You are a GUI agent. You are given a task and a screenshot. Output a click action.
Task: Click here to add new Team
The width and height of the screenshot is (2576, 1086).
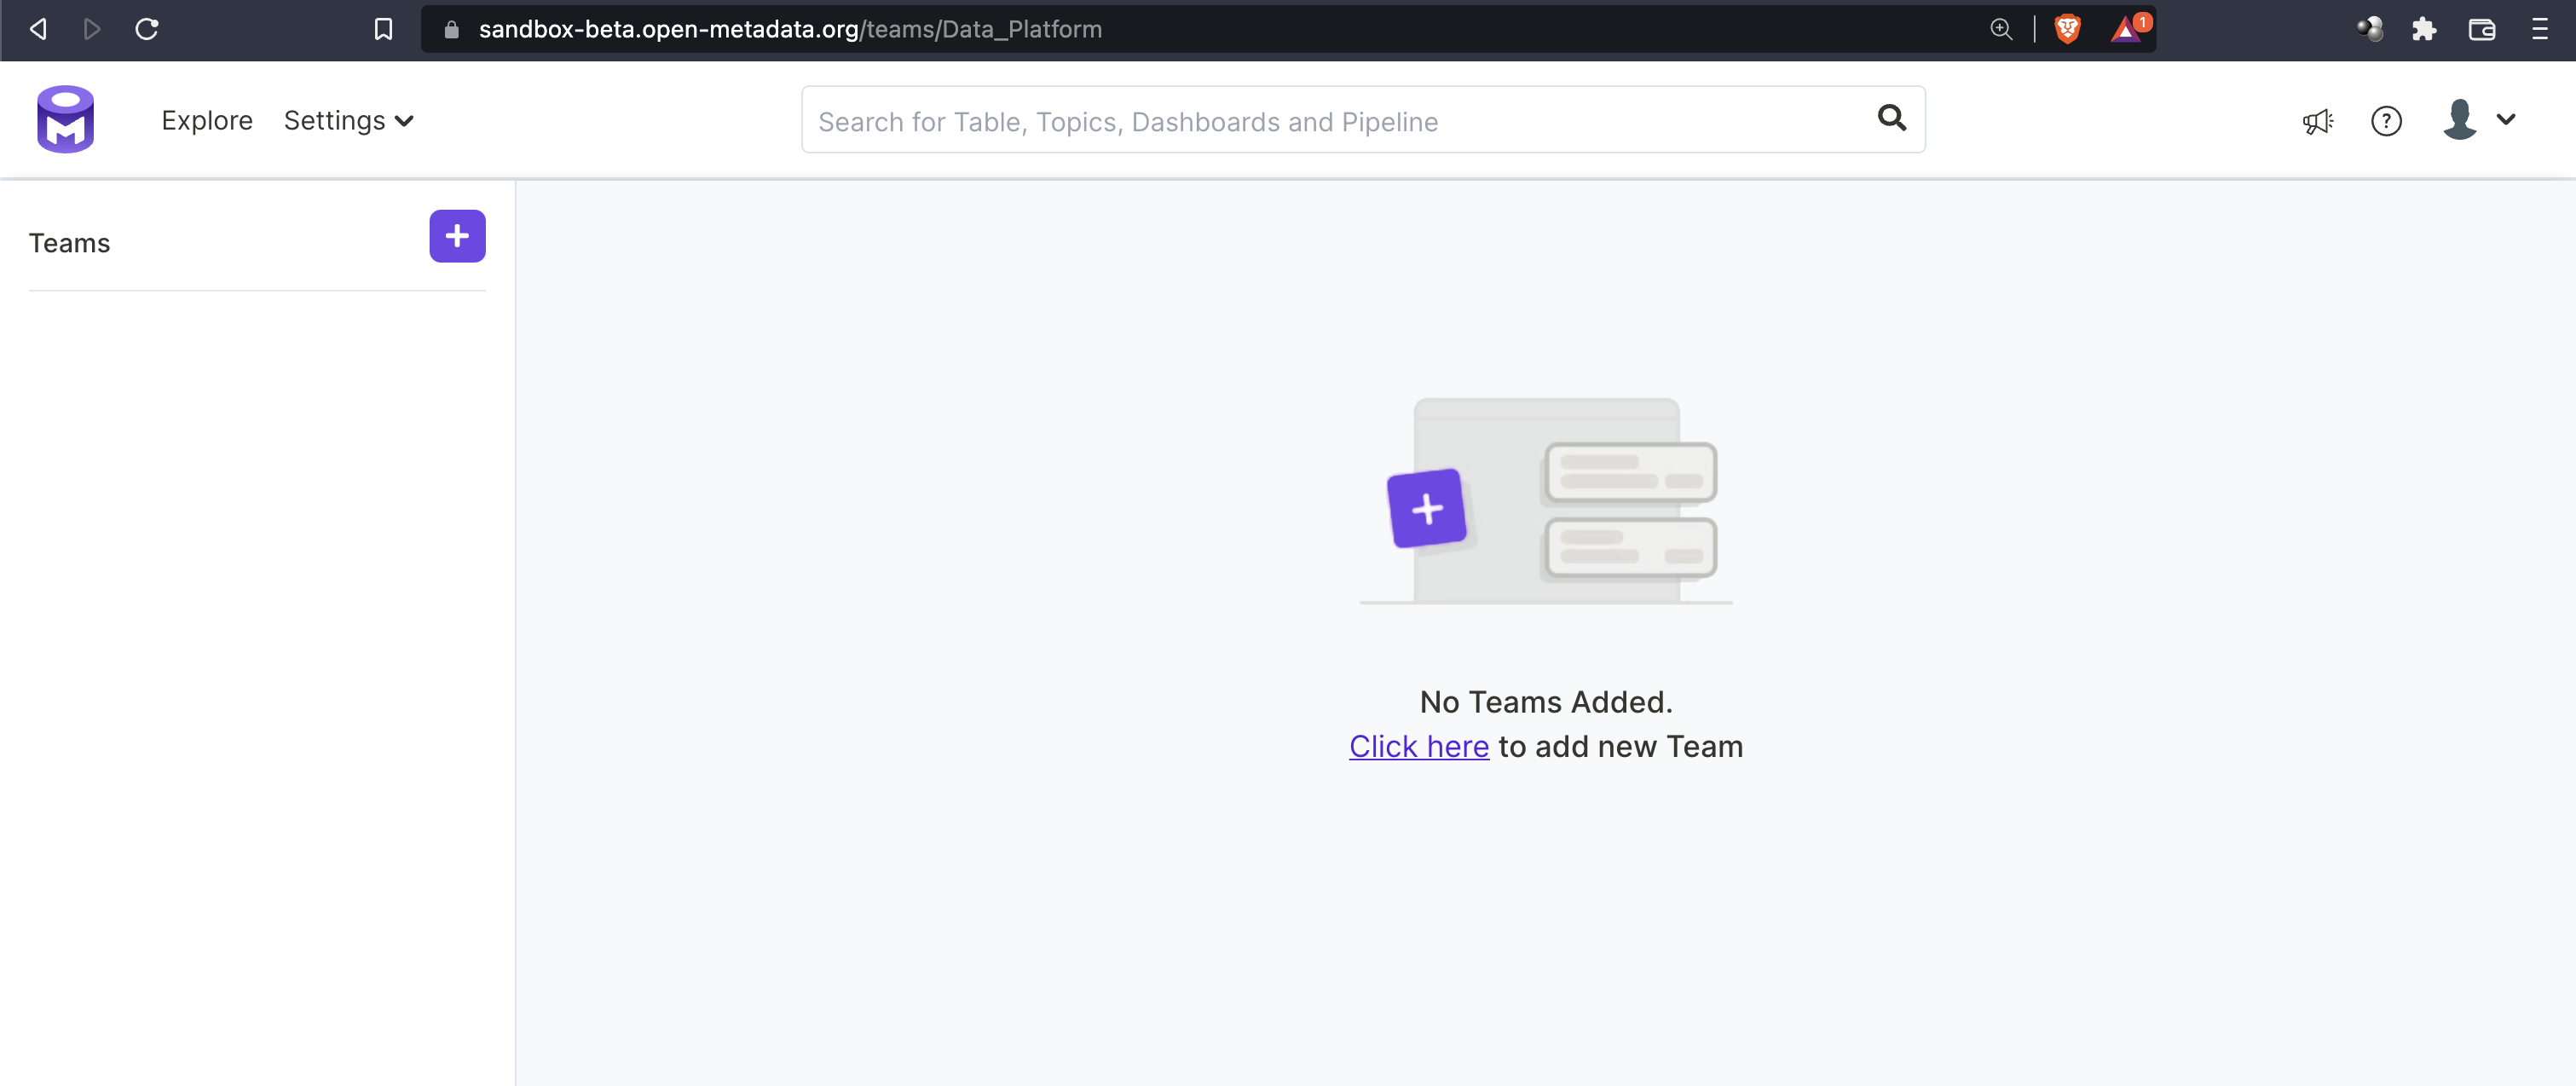(x=1418, y=746)
